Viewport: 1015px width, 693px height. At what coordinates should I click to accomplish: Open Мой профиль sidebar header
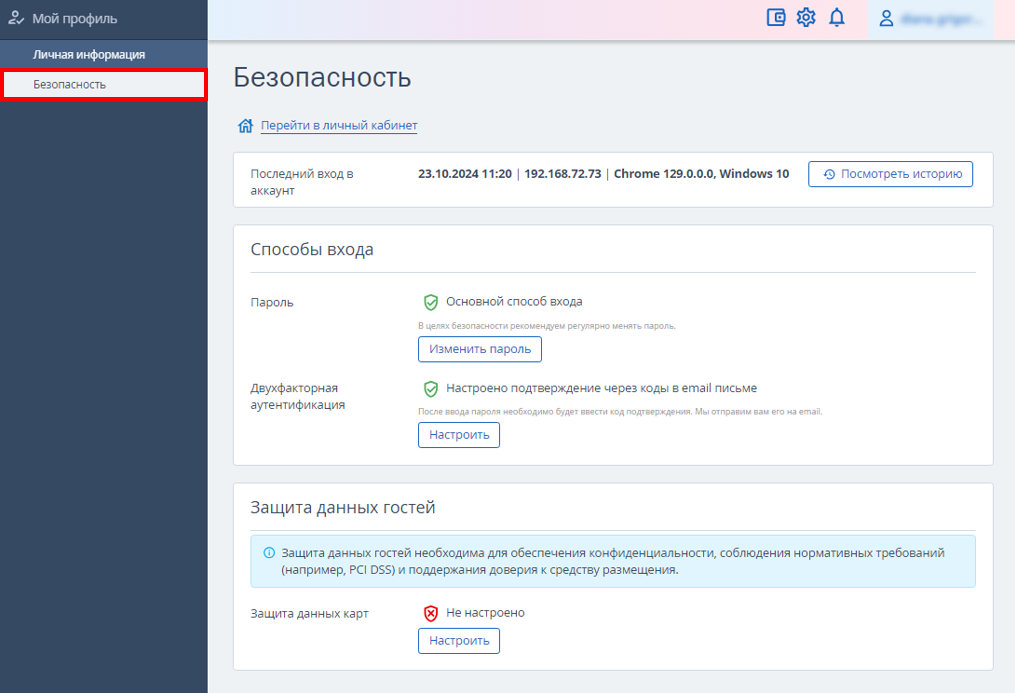(x=104, y=19)
